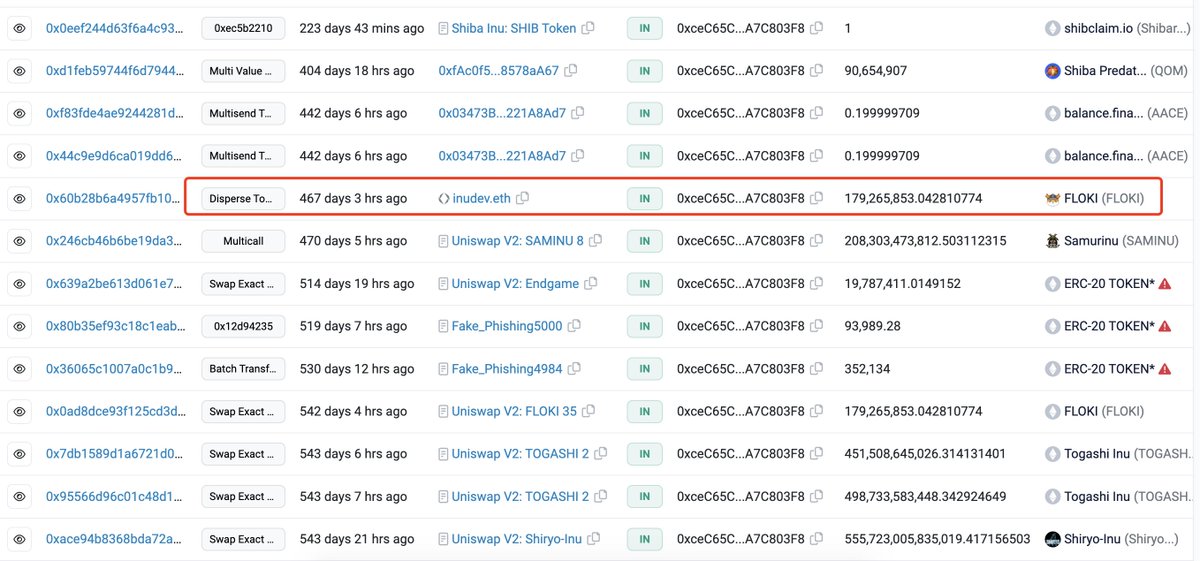This screenshot has height=561, width=1200.
Task: Click the Shiryo-Inu token logo icon
Action: [1052, 539]
